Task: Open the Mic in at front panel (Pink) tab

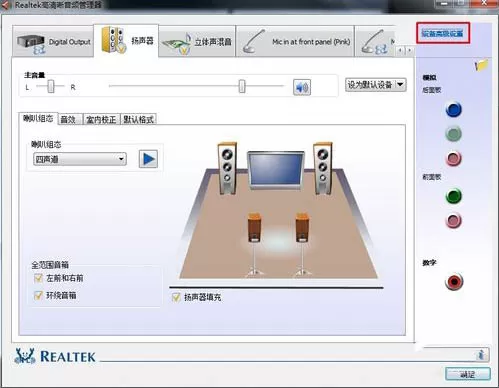Action: click(x=295, y=42)
